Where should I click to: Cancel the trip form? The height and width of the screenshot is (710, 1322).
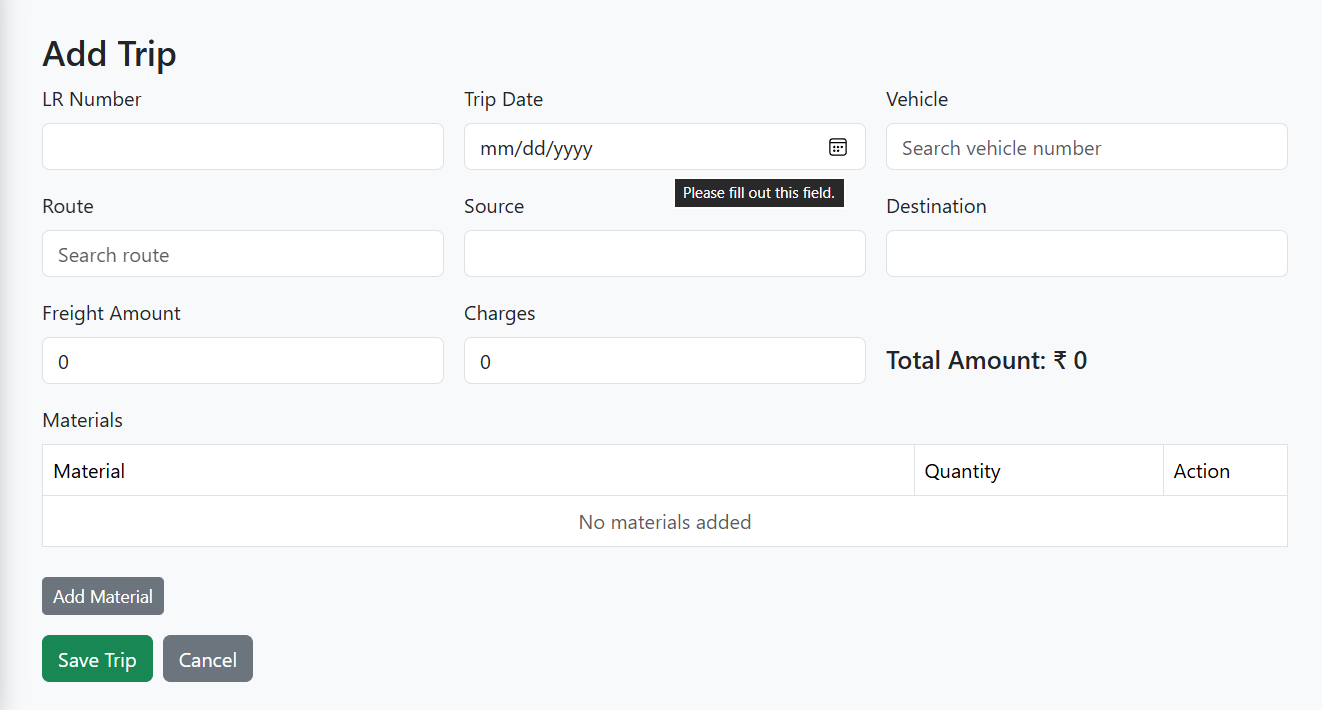208,659
